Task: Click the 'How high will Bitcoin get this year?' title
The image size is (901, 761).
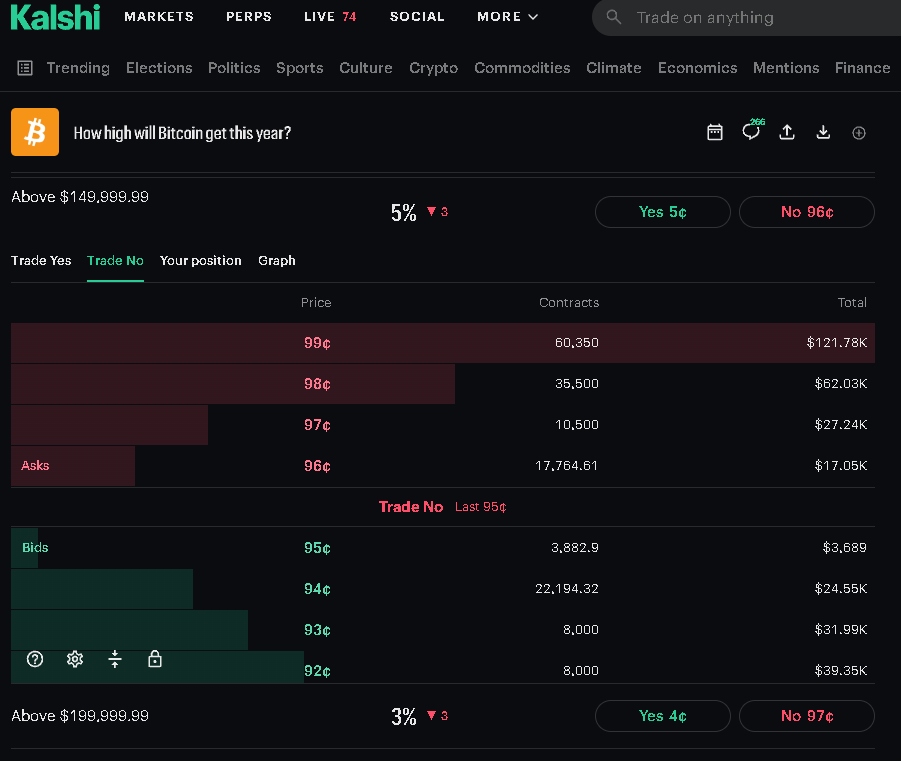Action: pyautogui.click(x=182, y=133)
